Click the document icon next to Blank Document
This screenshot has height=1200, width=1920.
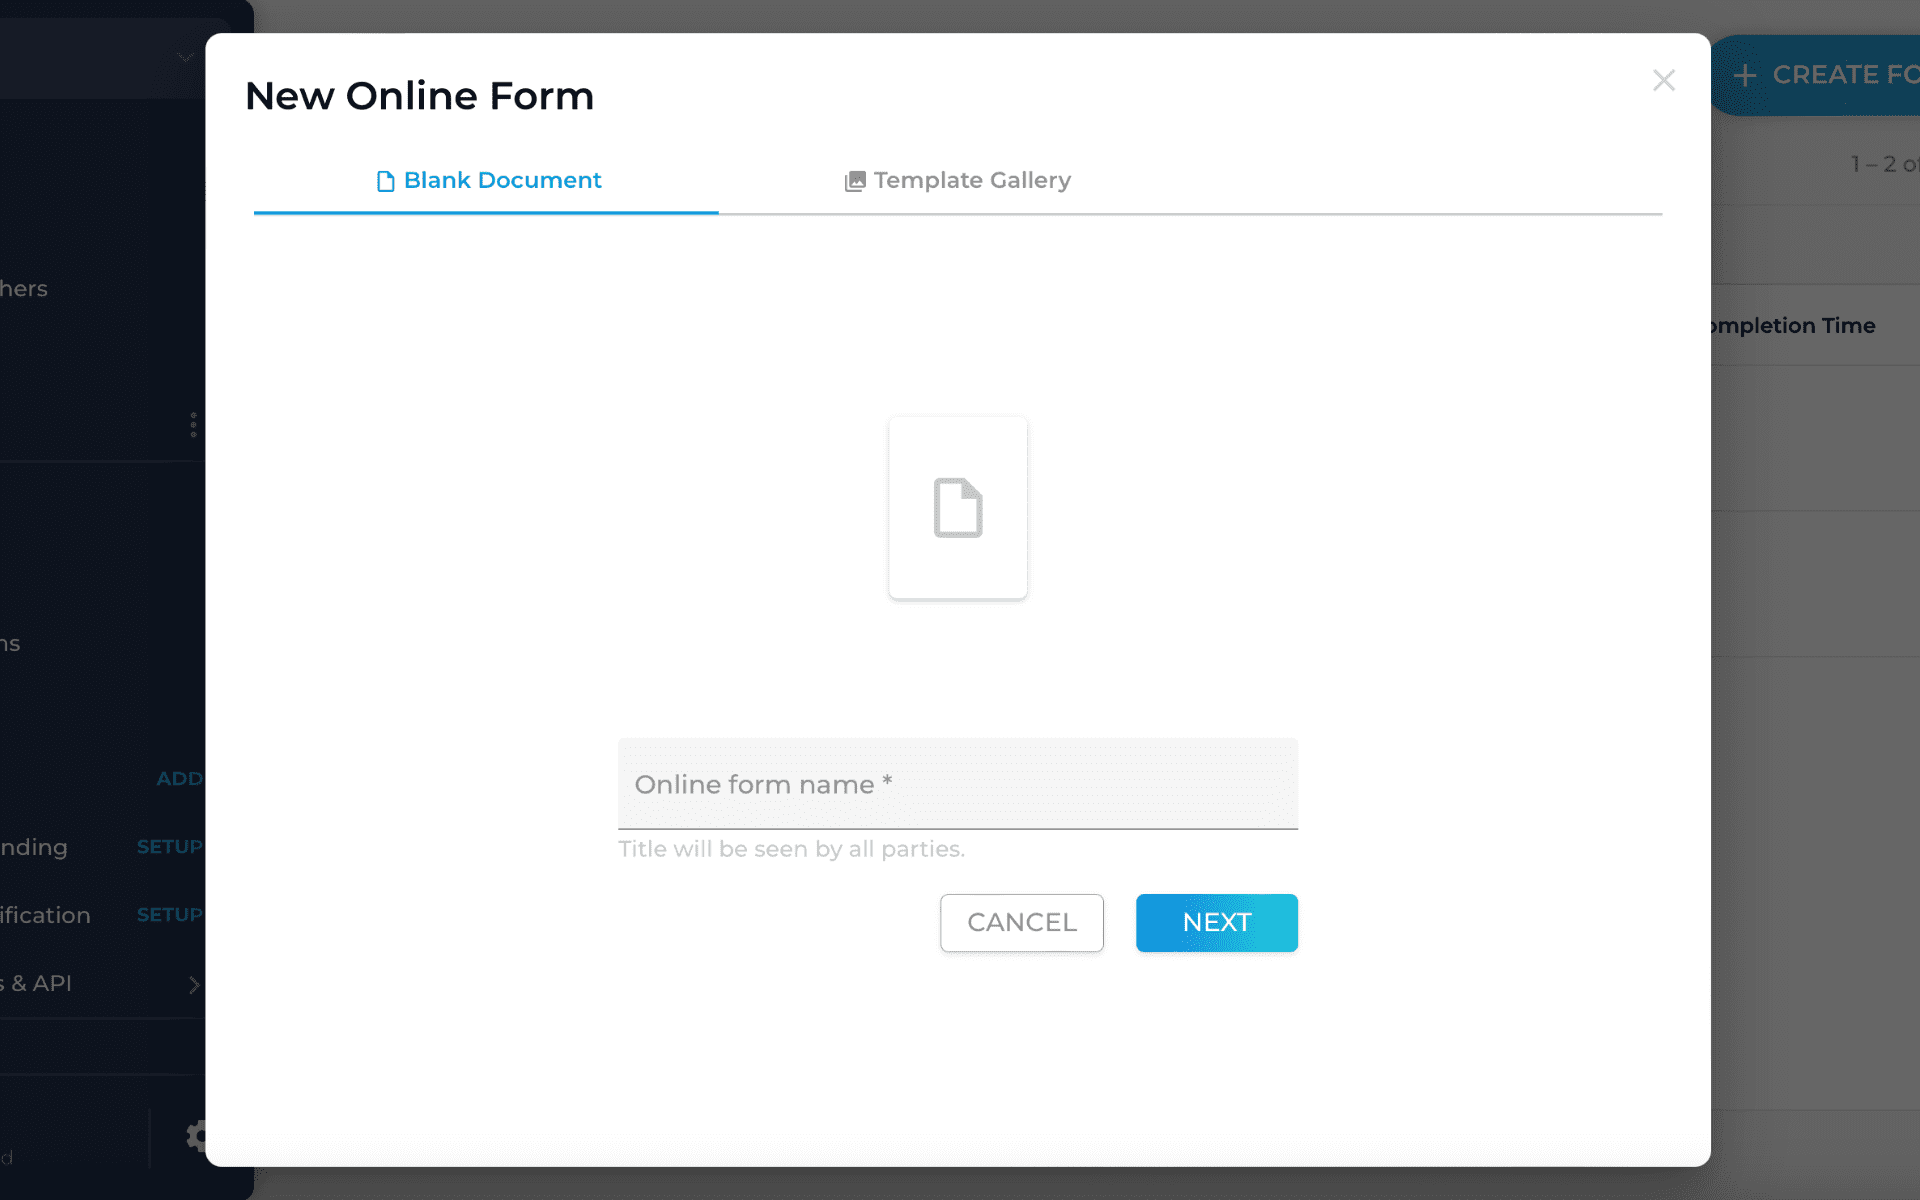pyautogui.click(x=386, y=180)
